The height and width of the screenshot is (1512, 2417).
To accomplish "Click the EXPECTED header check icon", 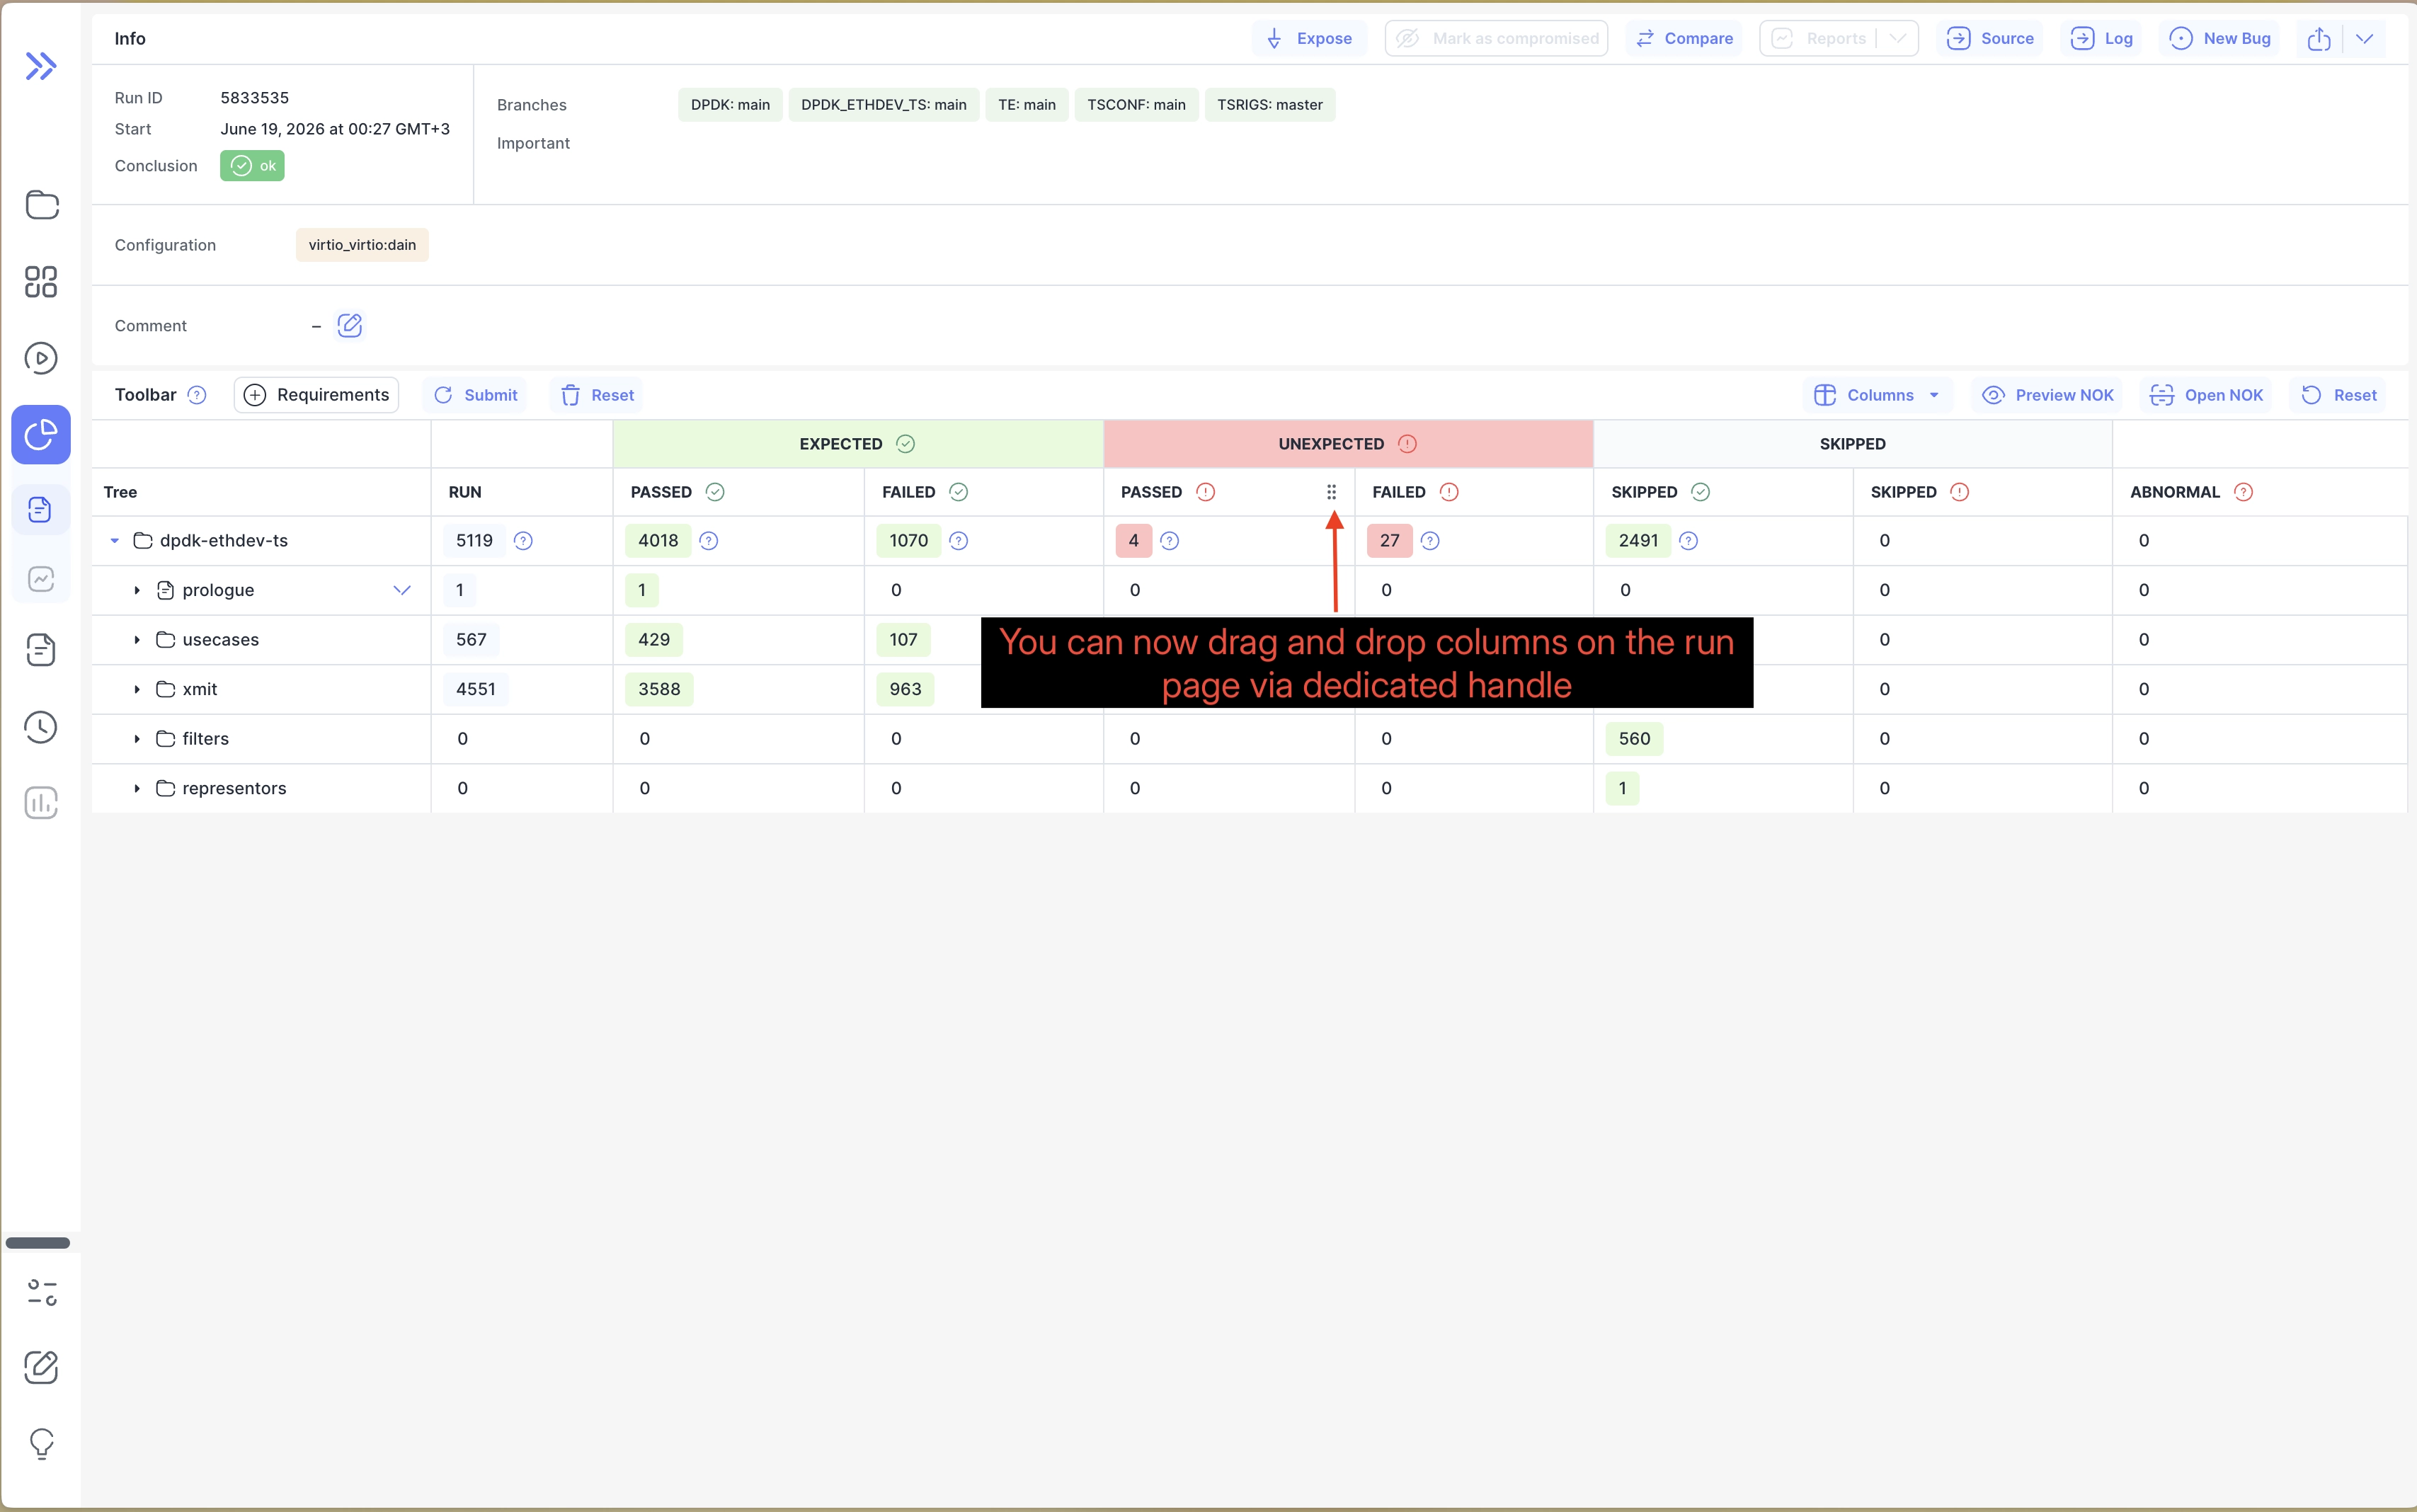I will 905,444.
